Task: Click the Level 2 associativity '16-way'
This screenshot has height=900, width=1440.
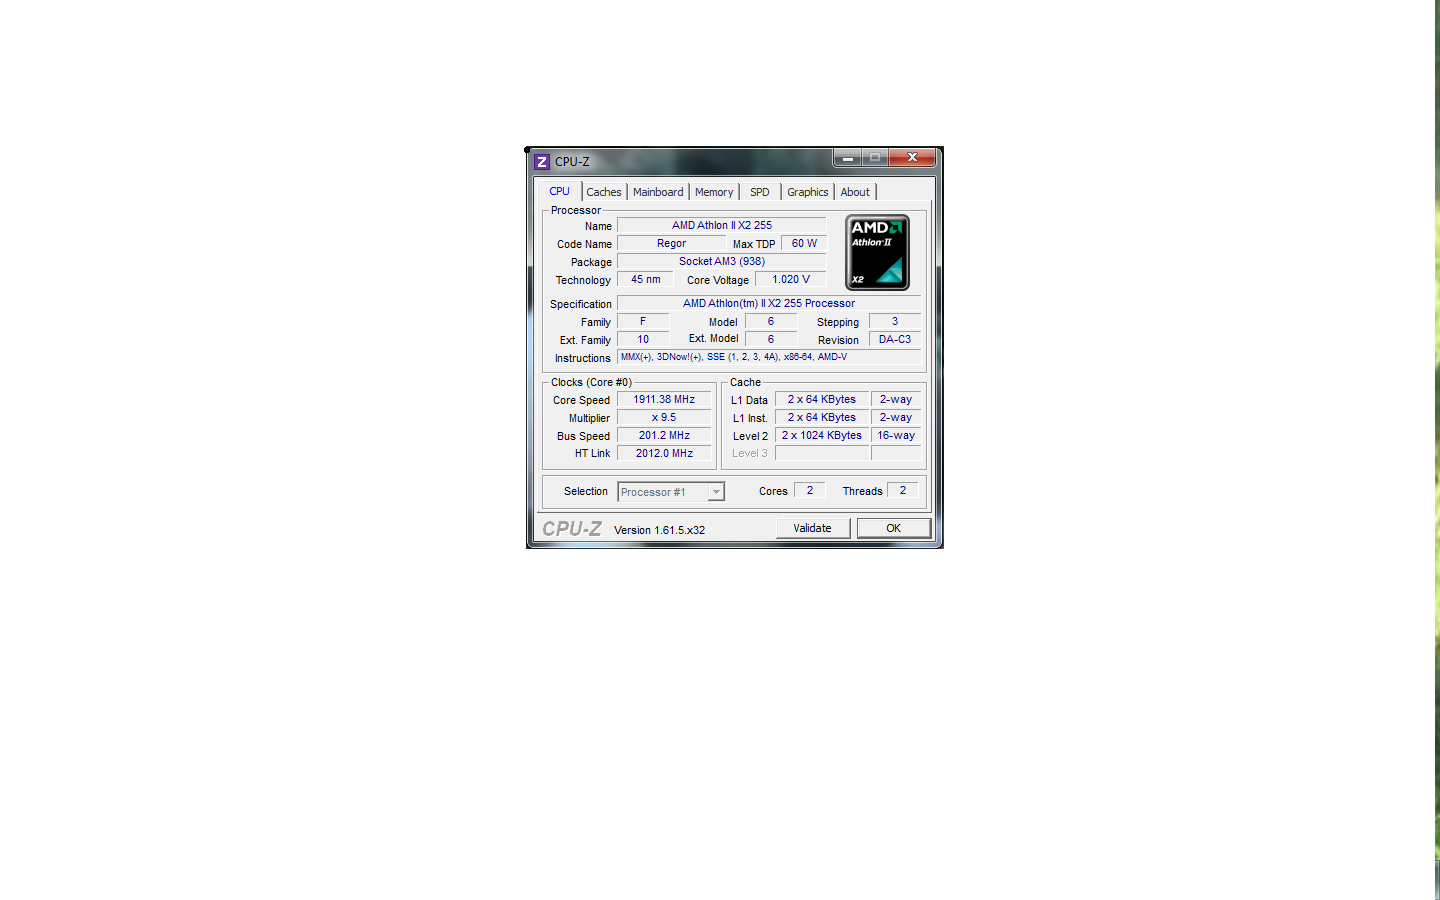Action: pos(896,435)
